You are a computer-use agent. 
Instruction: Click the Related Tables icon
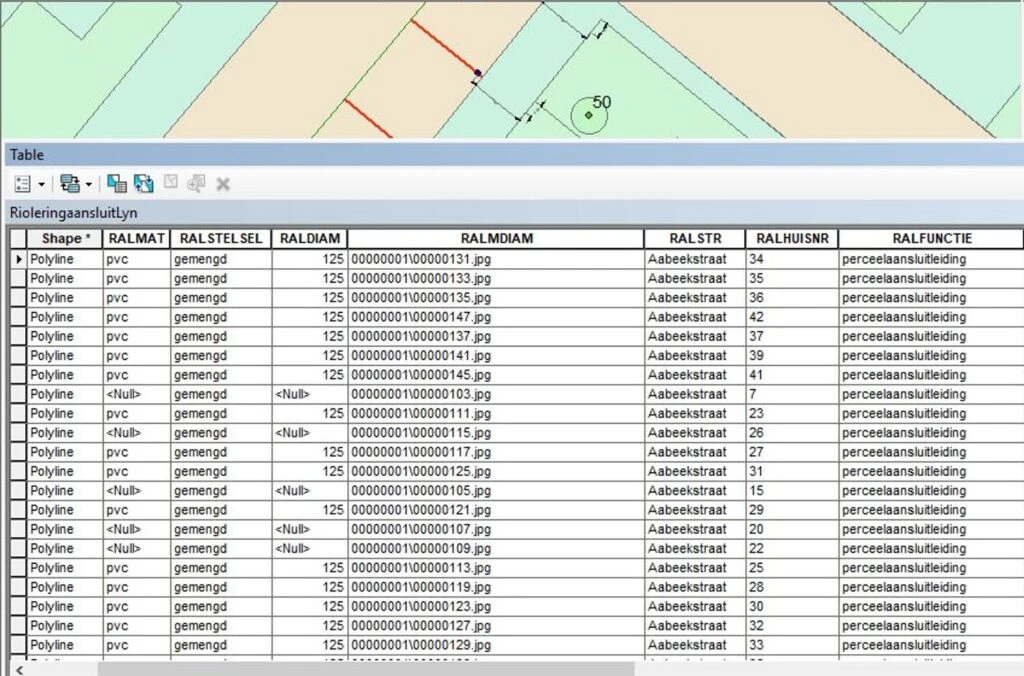coord(68,184)
